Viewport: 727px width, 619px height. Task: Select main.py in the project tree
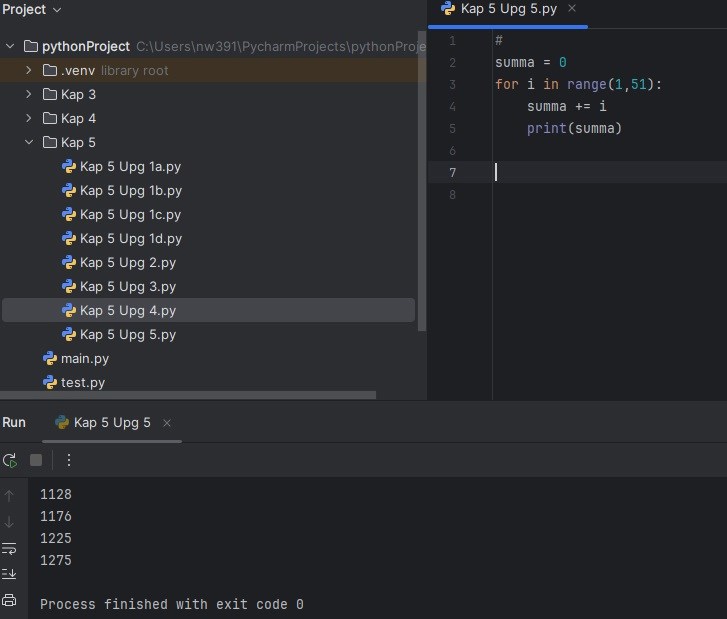click(x=84, y=359)
